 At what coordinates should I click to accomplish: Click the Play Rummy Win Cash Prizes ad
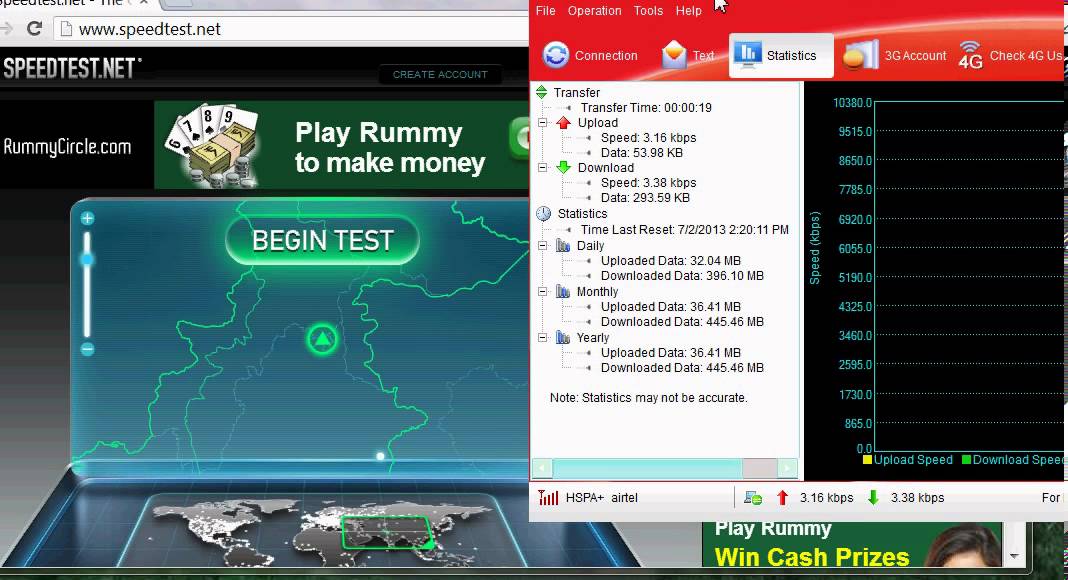tap(851, 545)
